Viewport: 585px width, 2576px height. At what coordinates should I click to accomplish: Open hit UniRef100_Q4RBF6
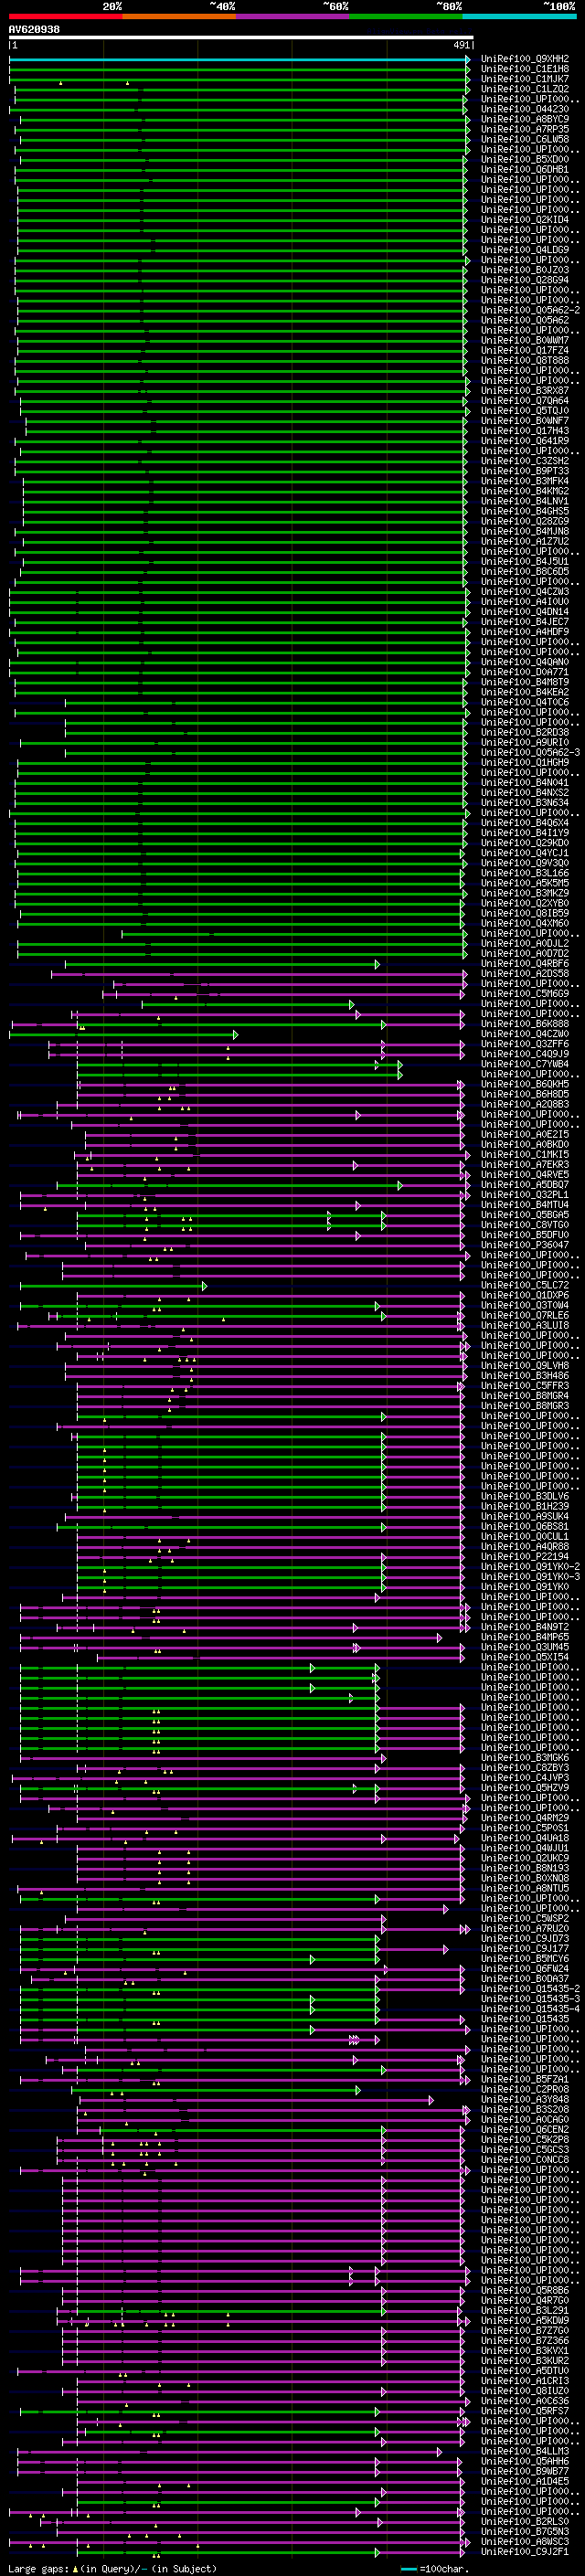click(x=525, y=963)
